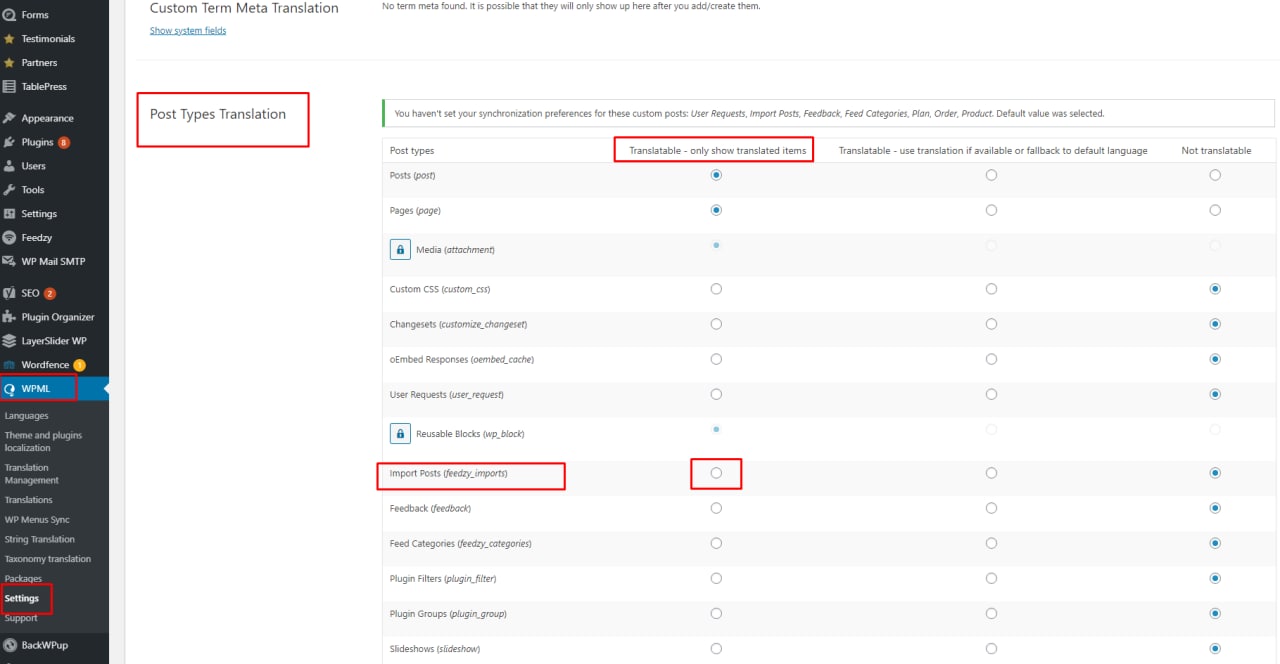Click the Settings sliders icon in main menu
The image size is (1280, 664).
coord(9,214)
